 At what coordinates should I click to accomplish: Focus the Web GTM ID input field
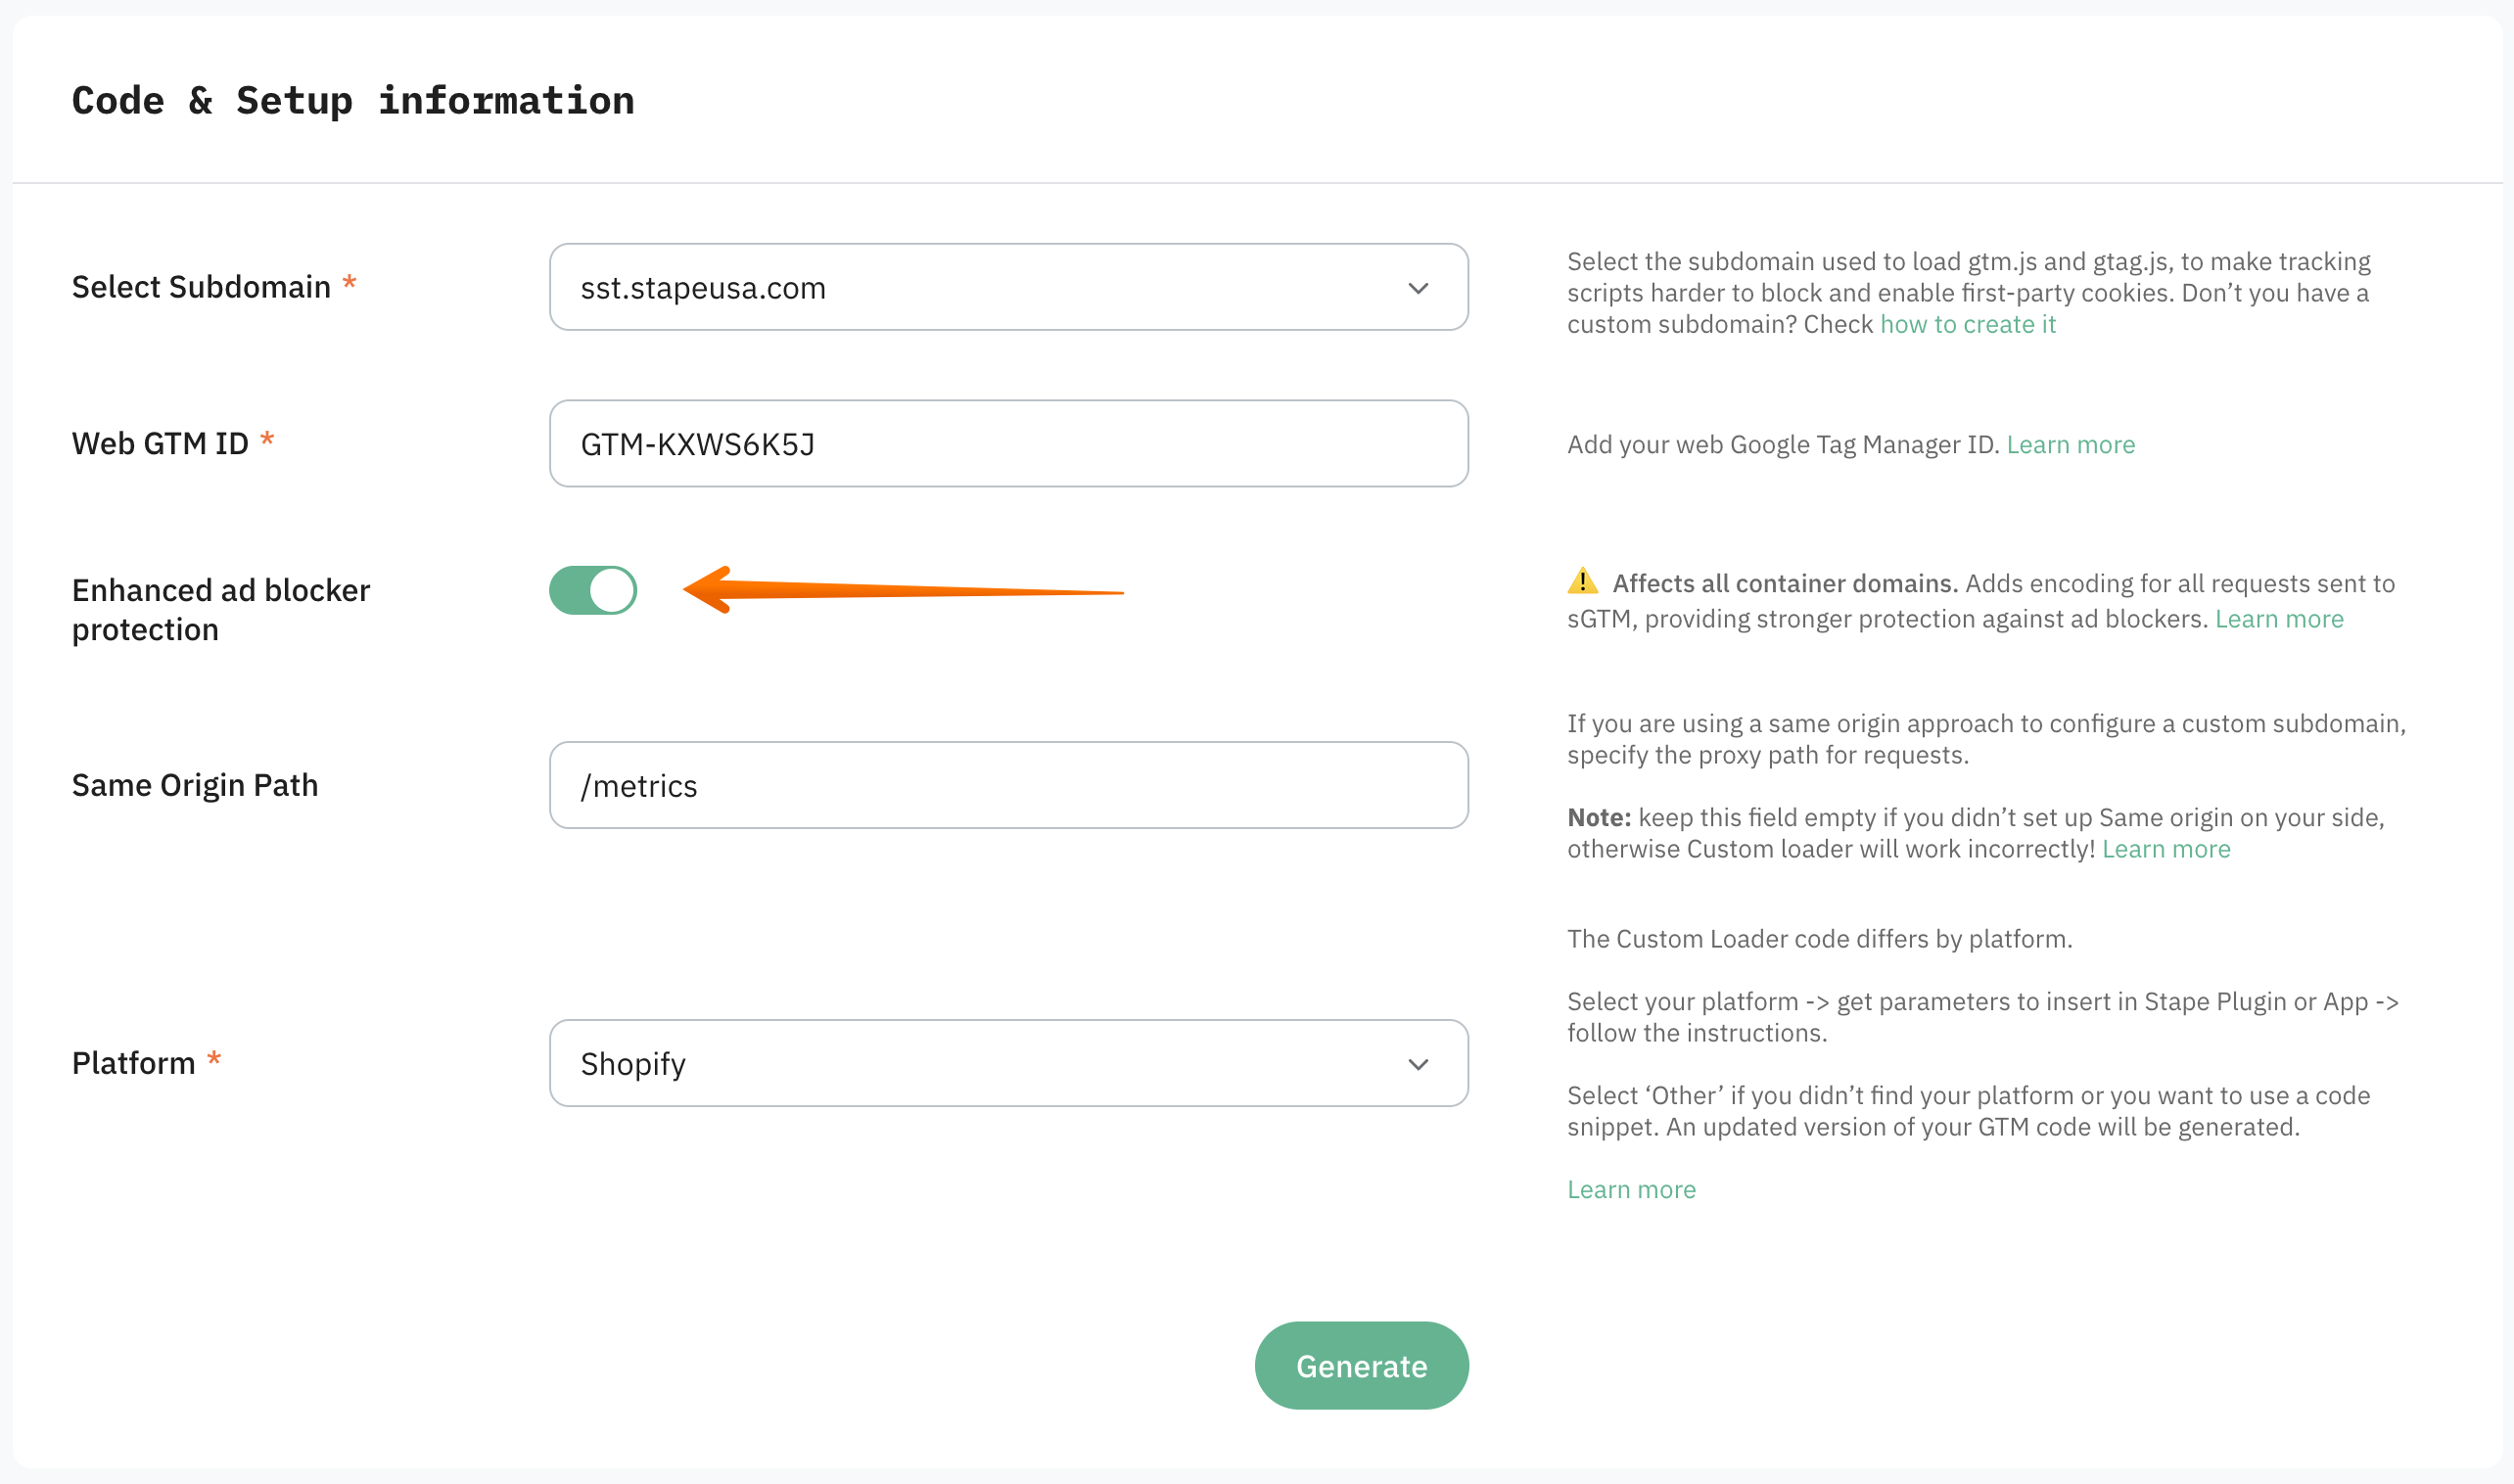(x=1008, y=444)
